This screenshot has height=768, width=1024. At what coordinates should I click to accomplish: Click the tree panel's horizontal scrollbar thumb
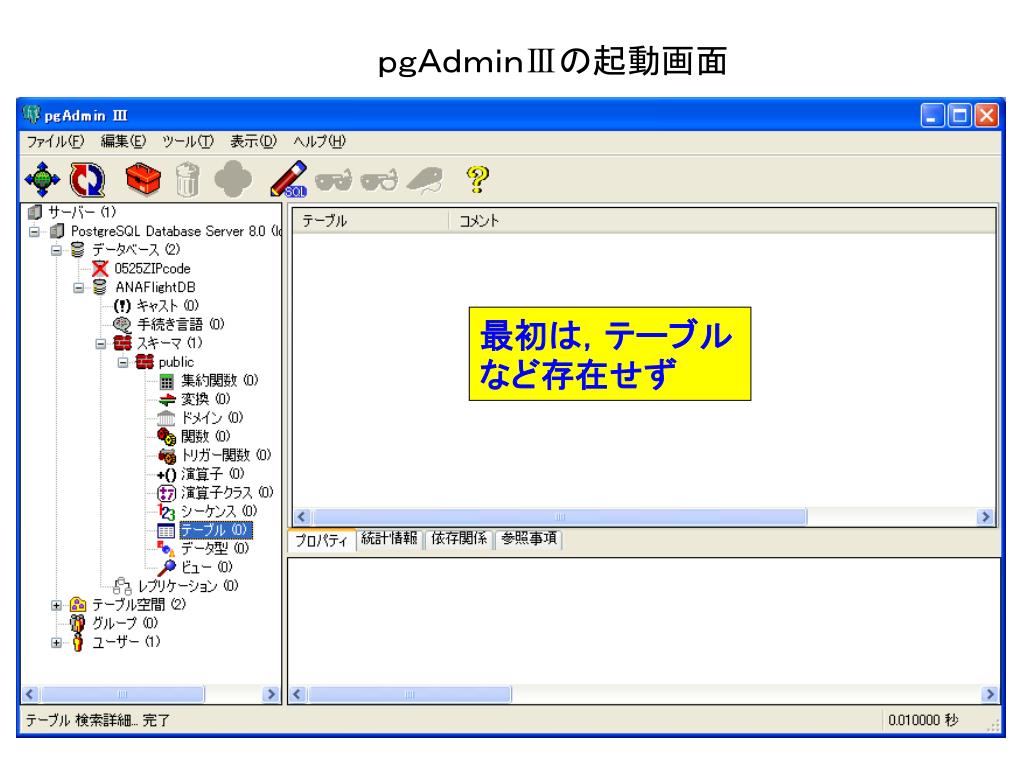coord(122,694)
